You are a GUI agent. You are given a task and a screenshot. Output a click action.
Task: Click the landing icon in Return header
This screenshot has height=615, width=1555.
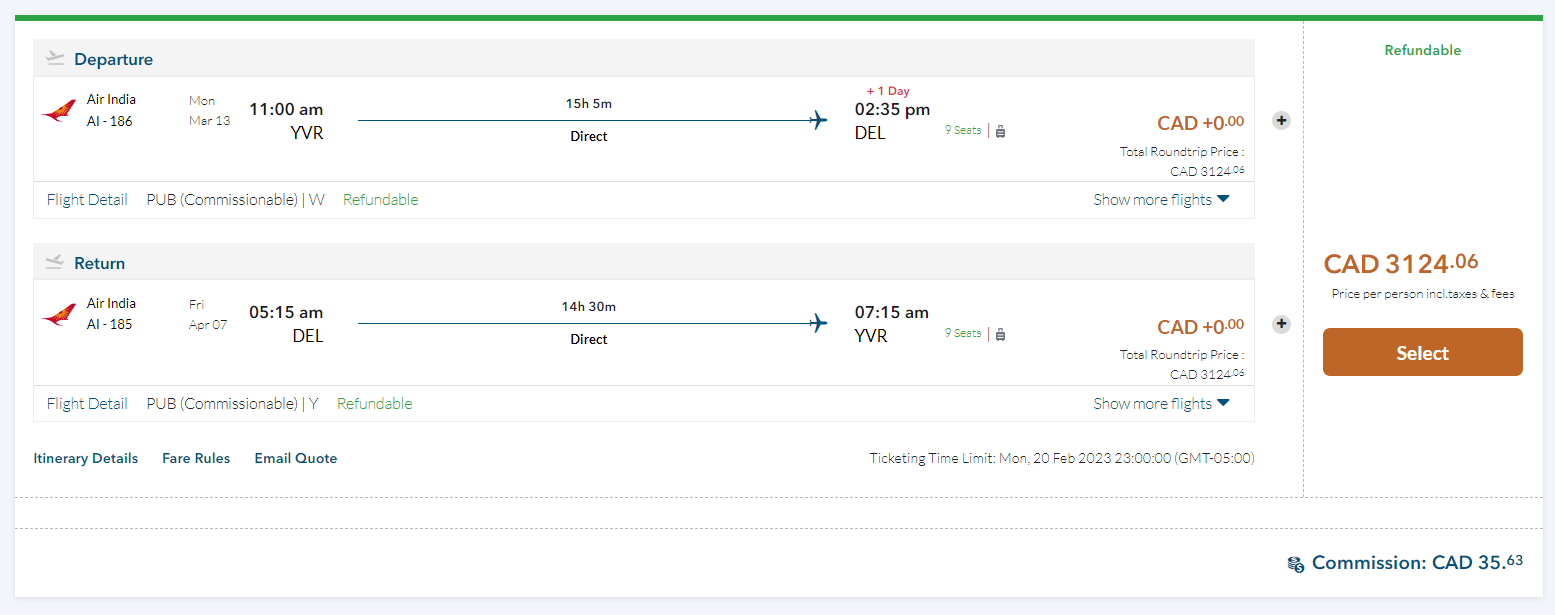point(55,263)
